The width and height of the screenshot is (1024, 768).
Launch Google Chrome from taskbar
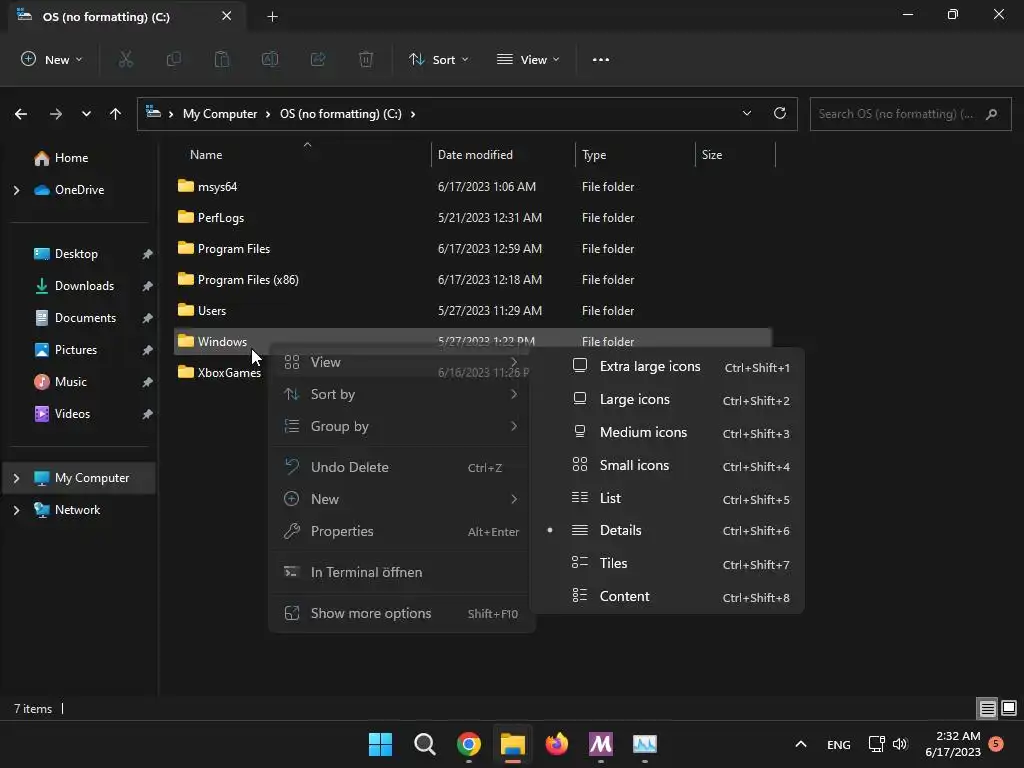469,744
